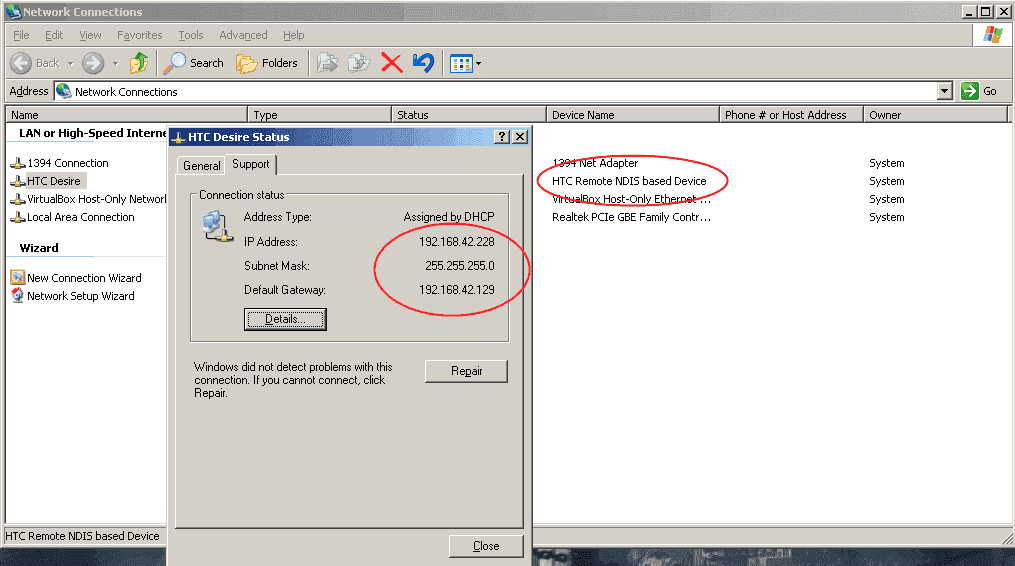1015x566 pixels.
Task: Sort by Phone # or Host Address header
Action: click(792, 115)
